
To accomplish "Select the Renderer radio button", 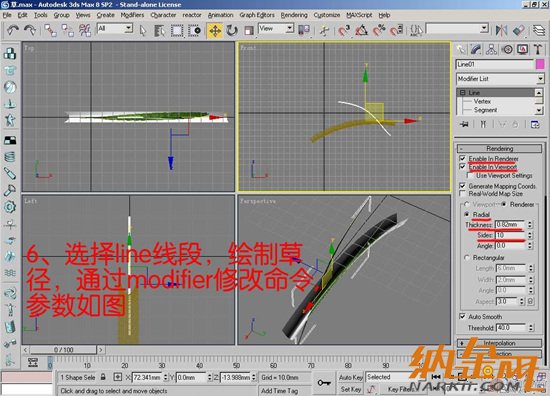I will [x=504, y=204].
